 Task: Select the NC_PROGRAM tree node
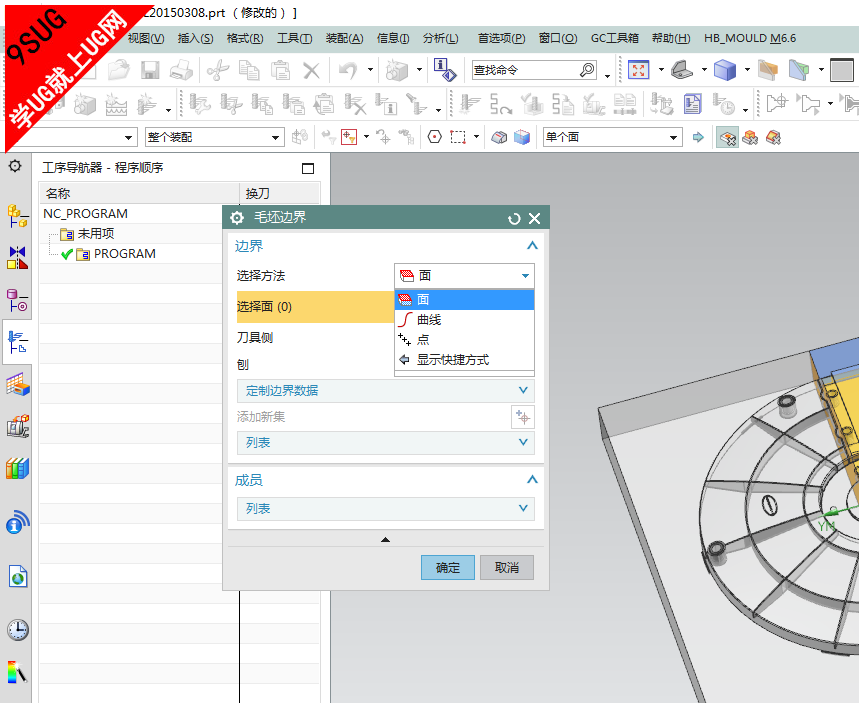click(x=85, y=214)
